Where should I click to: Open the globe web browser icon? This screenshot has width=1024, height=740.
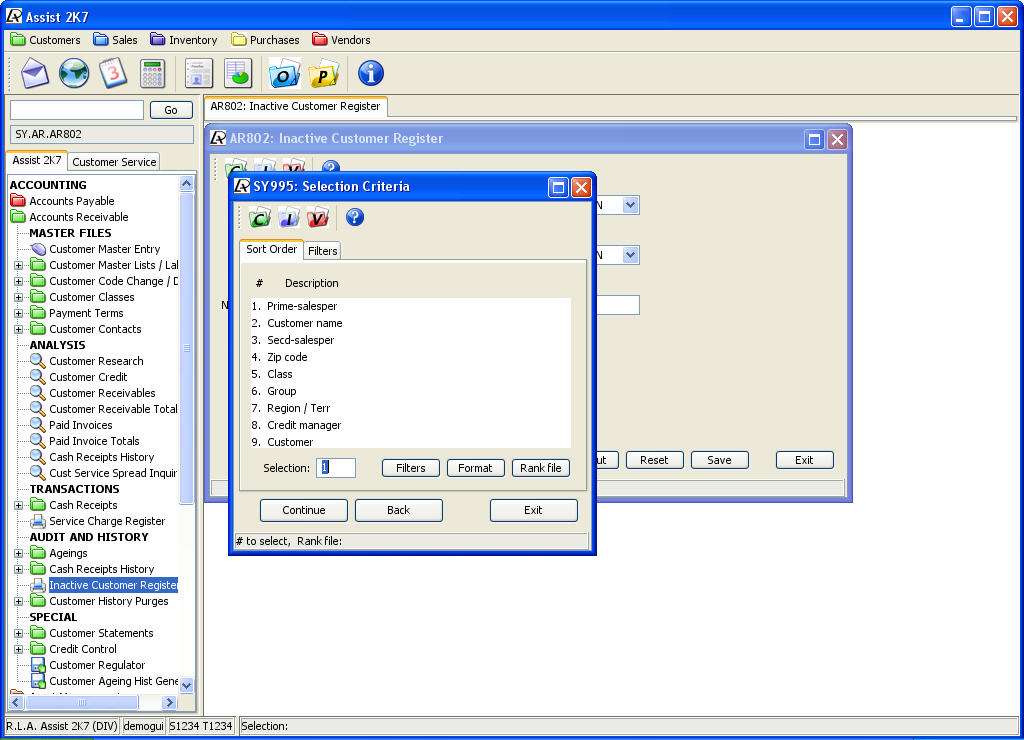click(x=74, y=74)
